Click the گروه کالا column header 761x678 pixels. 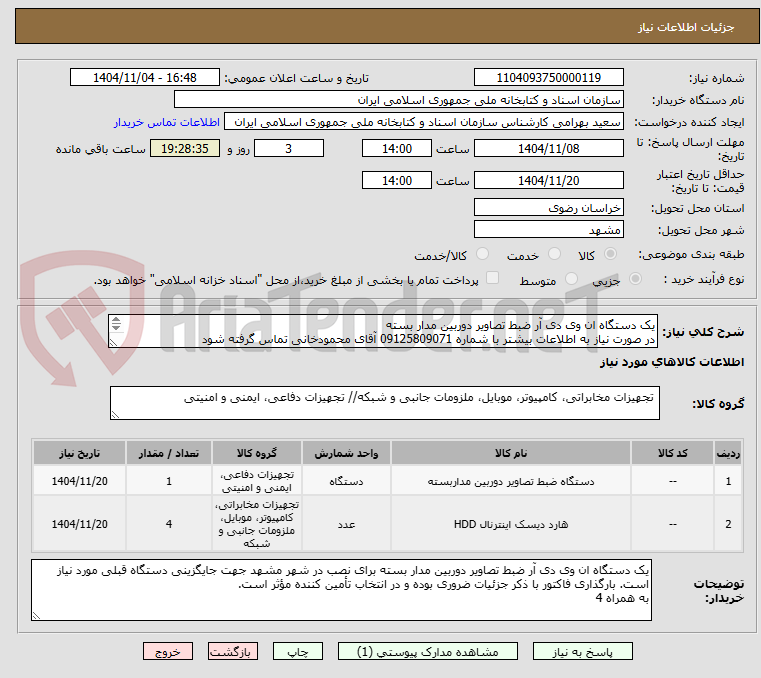tap(257, 453)
